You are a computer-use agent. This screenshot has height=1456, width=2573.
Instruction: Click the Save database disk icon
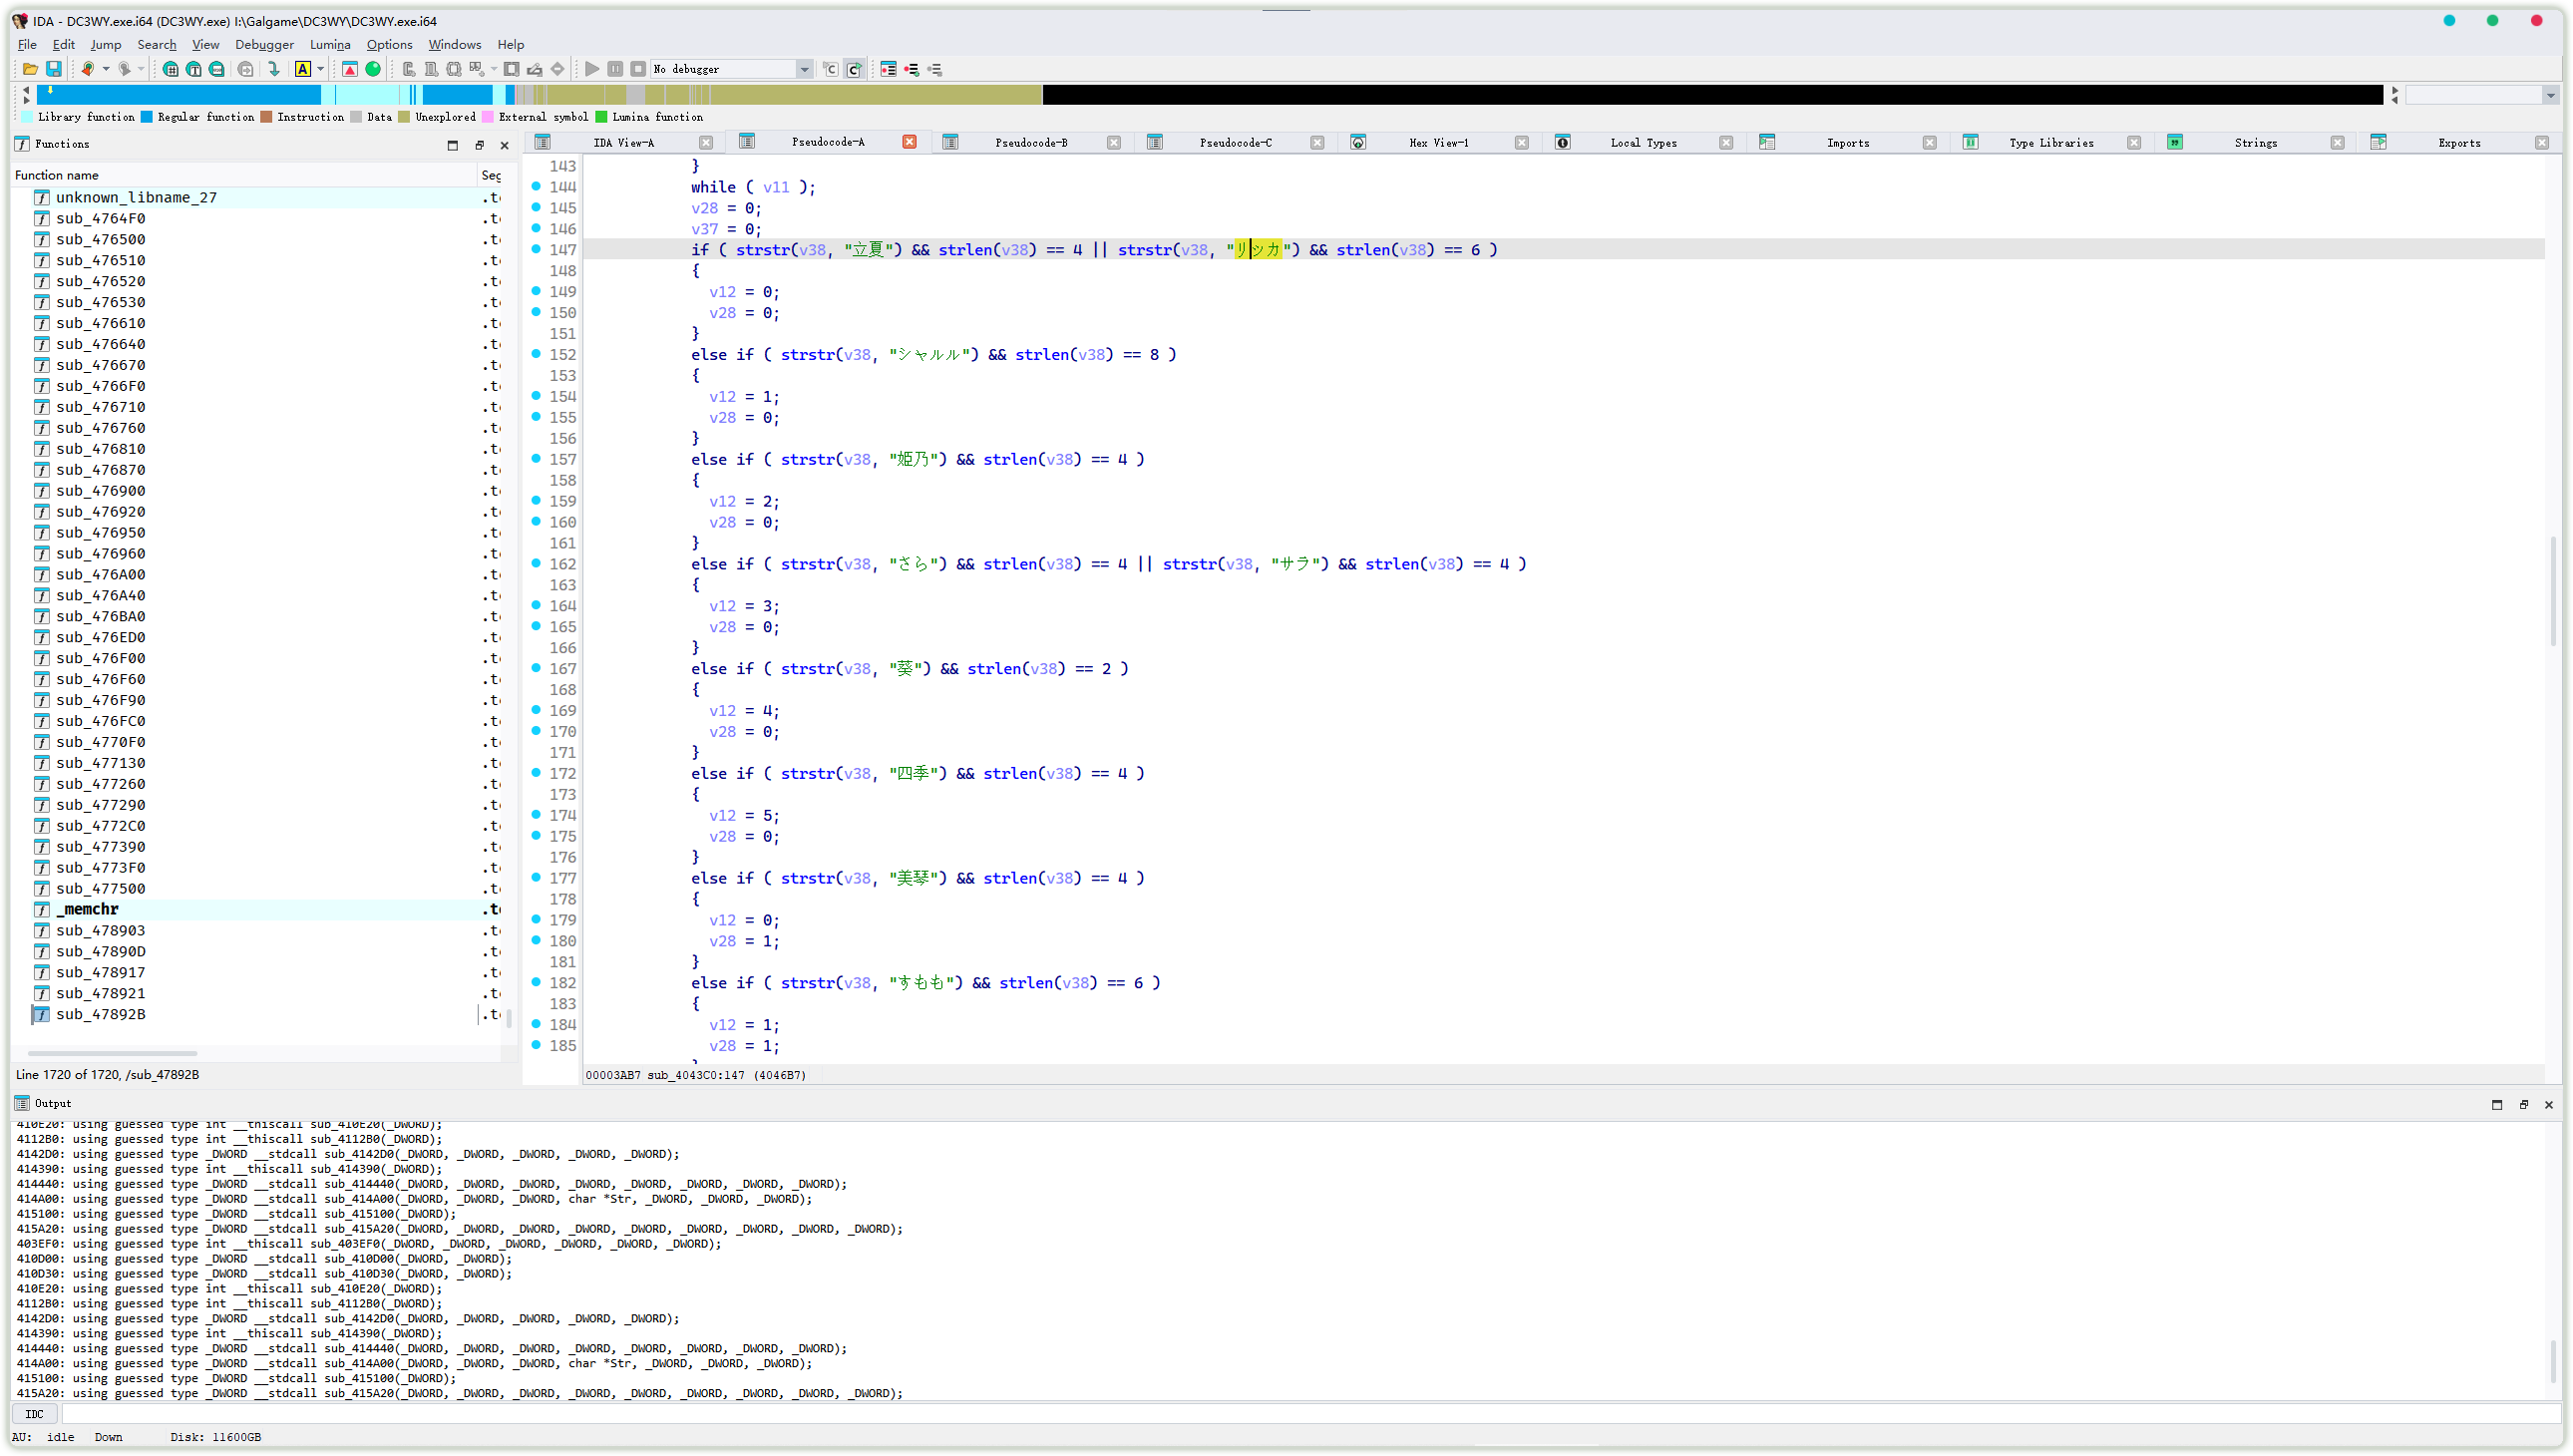tap(54, 69)
